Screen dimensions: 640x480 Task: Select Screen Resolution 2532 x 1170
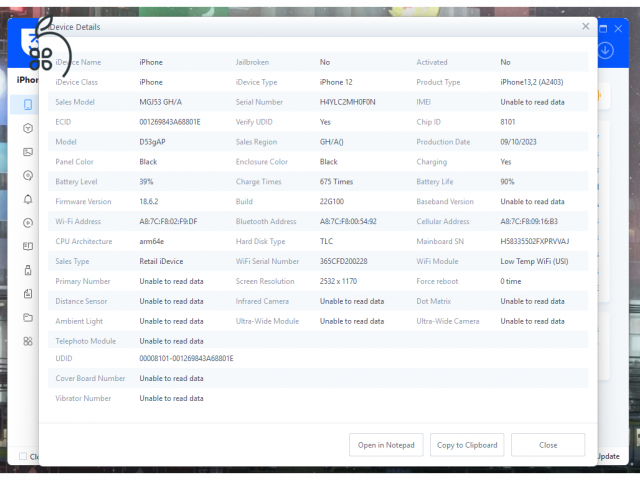pyautogui.click(x=338, y=281)
